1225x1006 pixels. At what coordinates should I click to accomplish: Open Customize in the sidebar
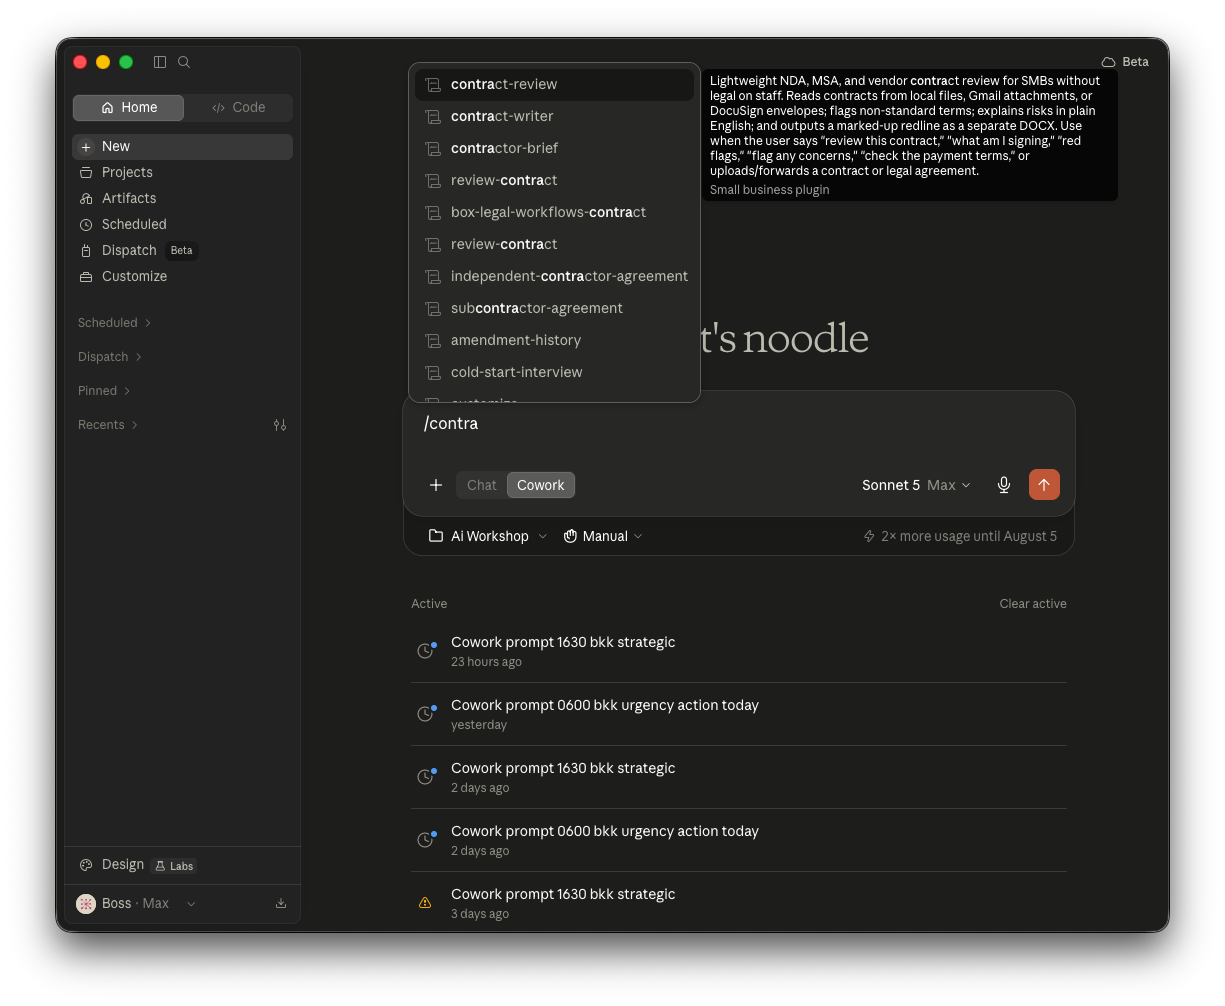coord(182,276)
